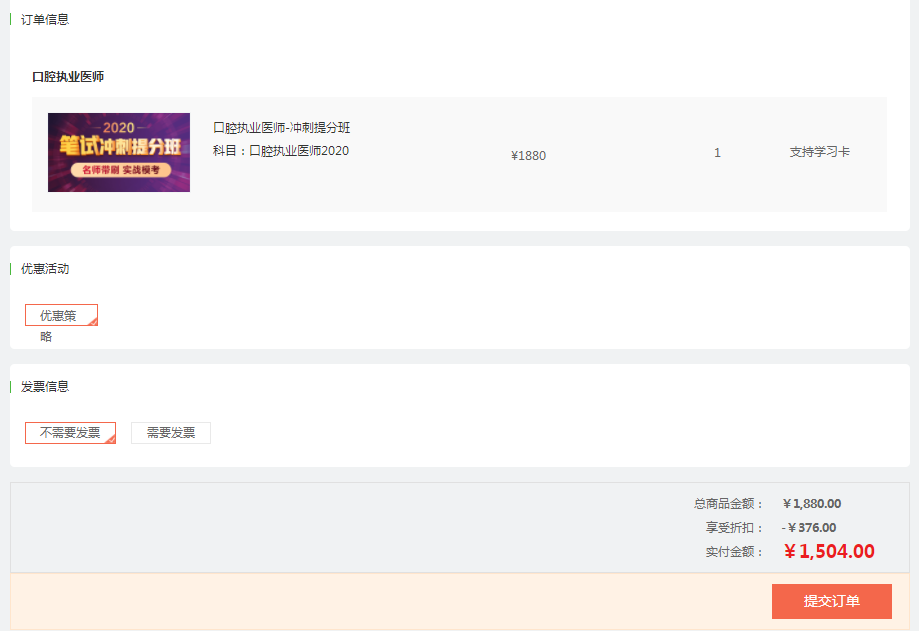Click the 订单信息 section header
The height and width of the screenshot is (631, 919).
[x=45, y=19]
